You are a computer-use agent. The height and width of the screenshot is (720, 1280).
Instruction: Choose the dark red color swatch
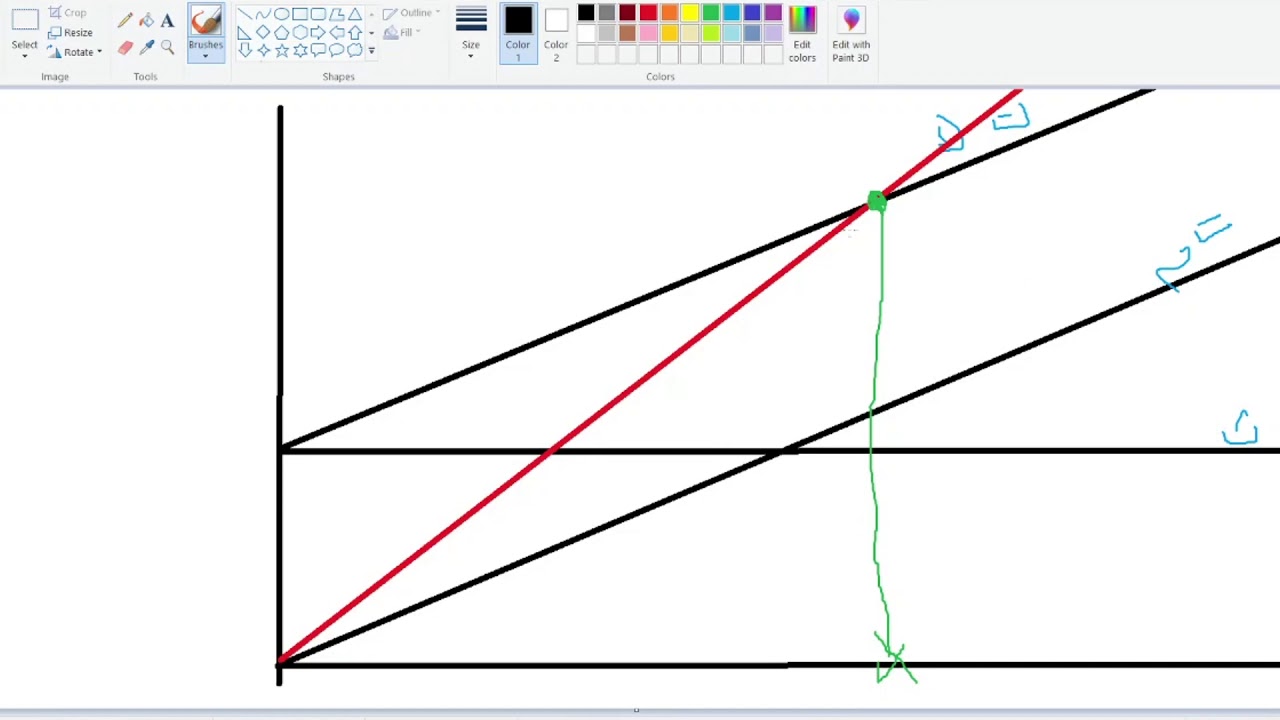pos(627,12)
